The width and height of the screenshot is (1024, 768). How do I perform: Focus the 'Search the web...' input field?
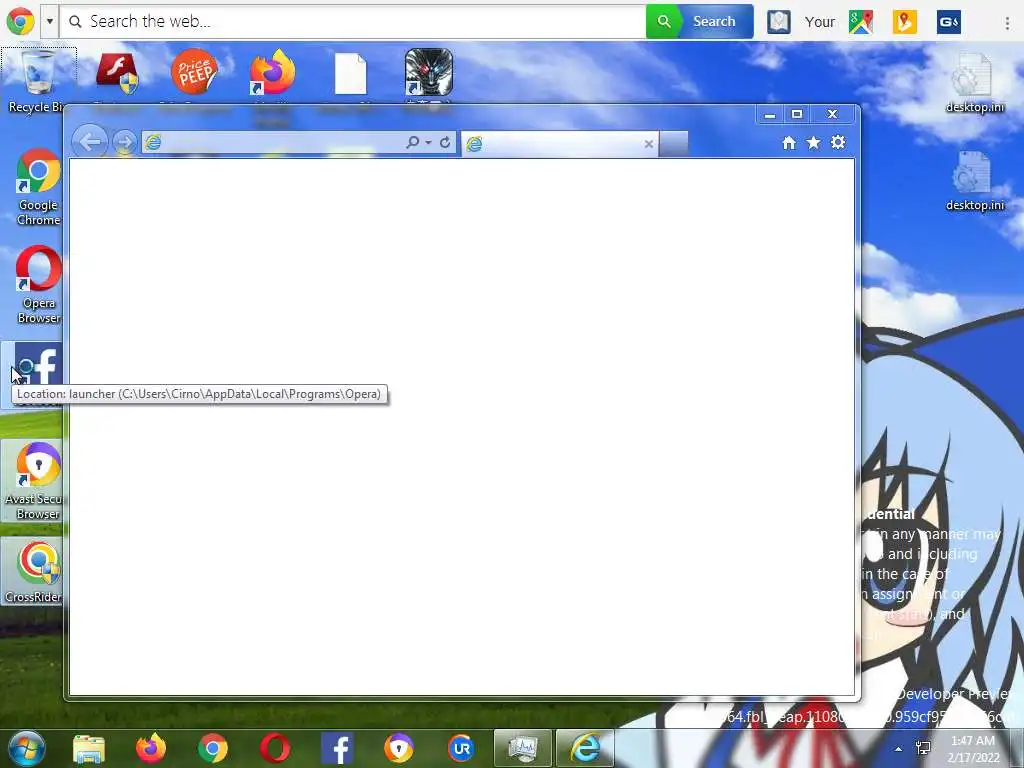353,22
